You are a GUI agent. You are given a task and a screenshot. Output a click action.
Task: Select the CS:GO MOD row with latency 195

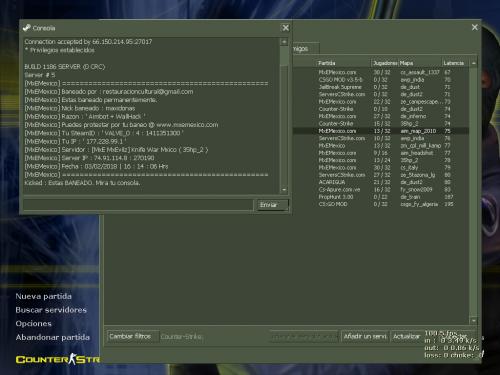pos(381,204)
